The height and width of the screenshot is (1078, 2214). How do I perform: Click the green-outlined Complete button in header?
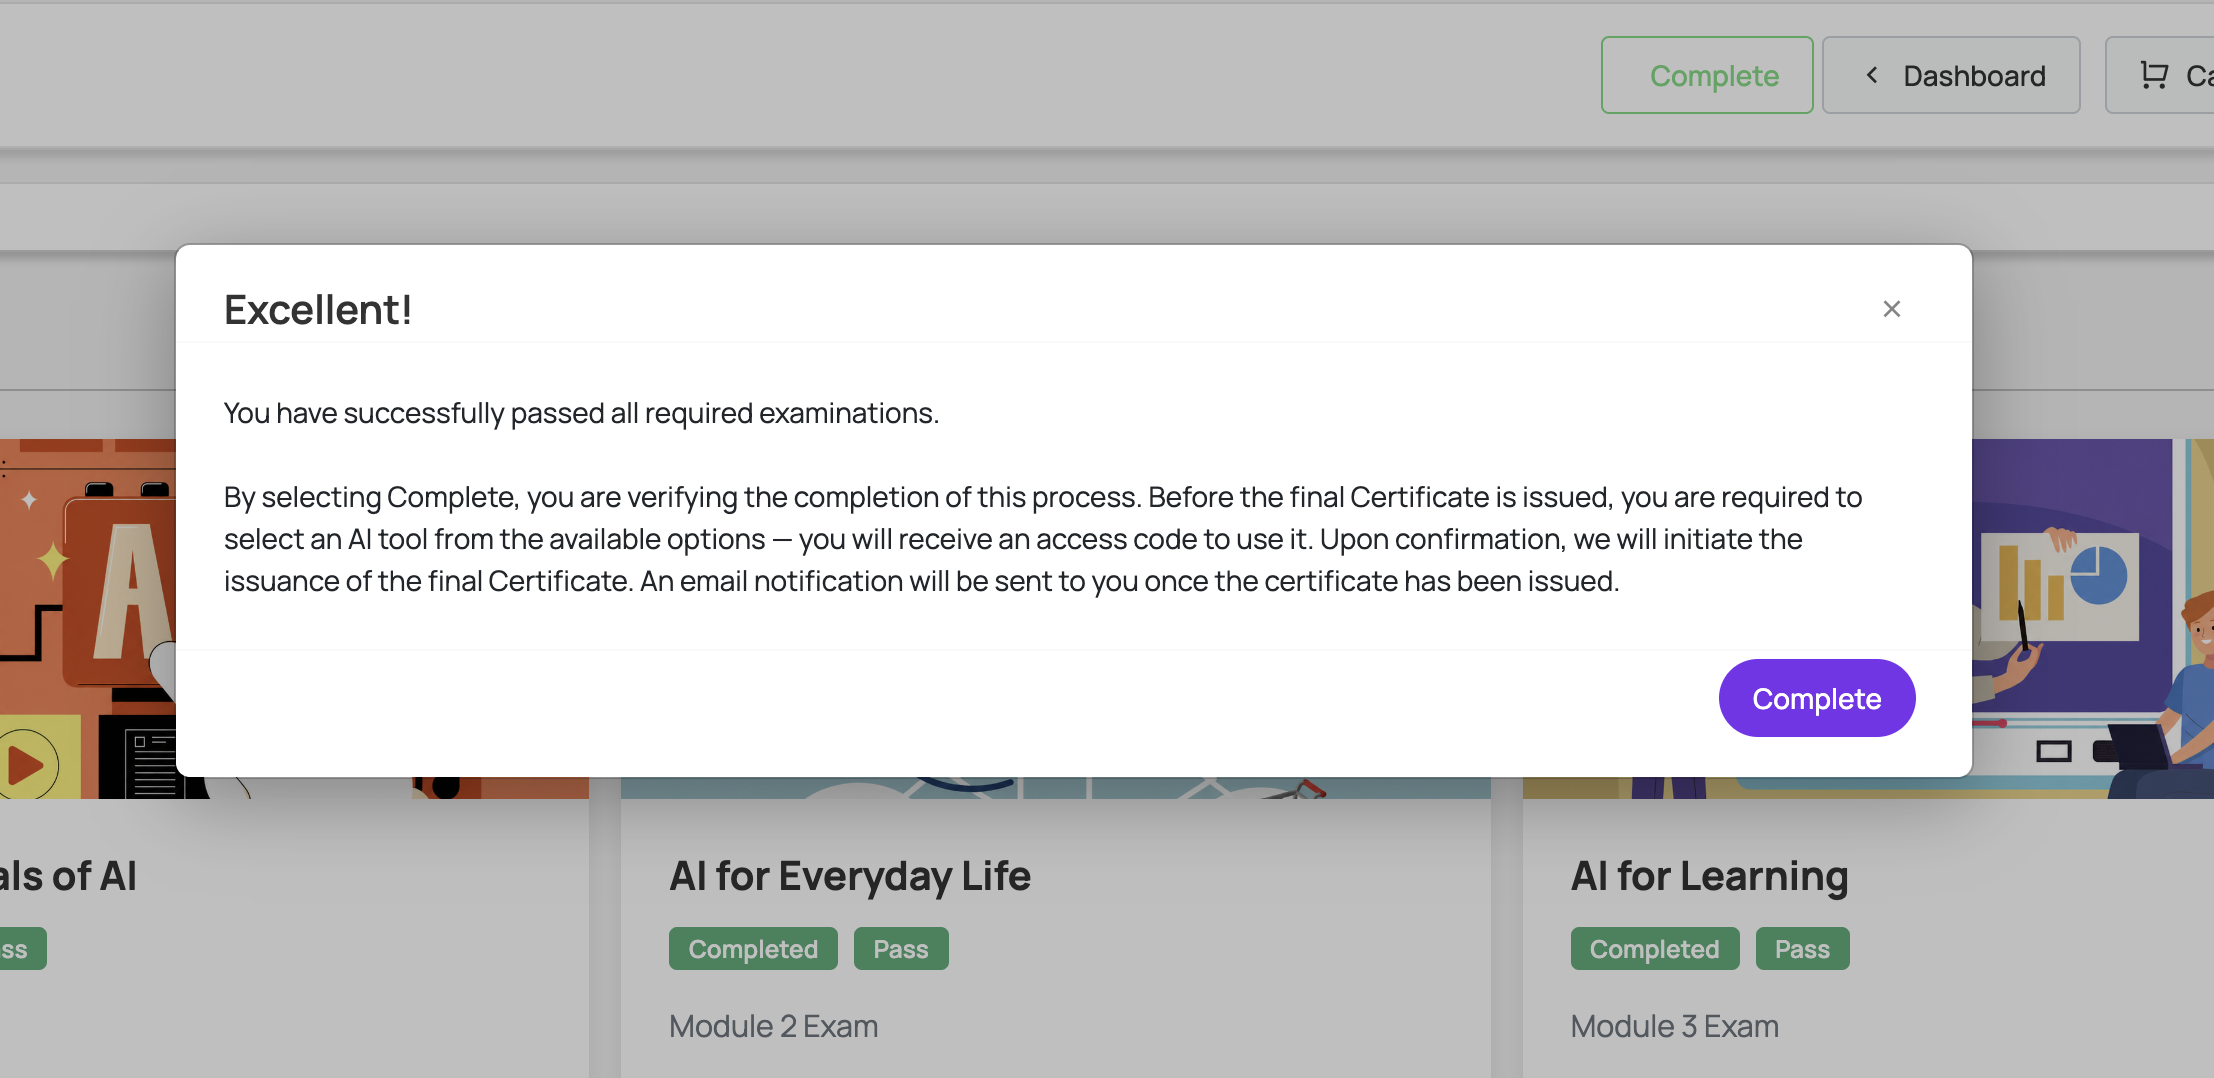[1706, 75]
